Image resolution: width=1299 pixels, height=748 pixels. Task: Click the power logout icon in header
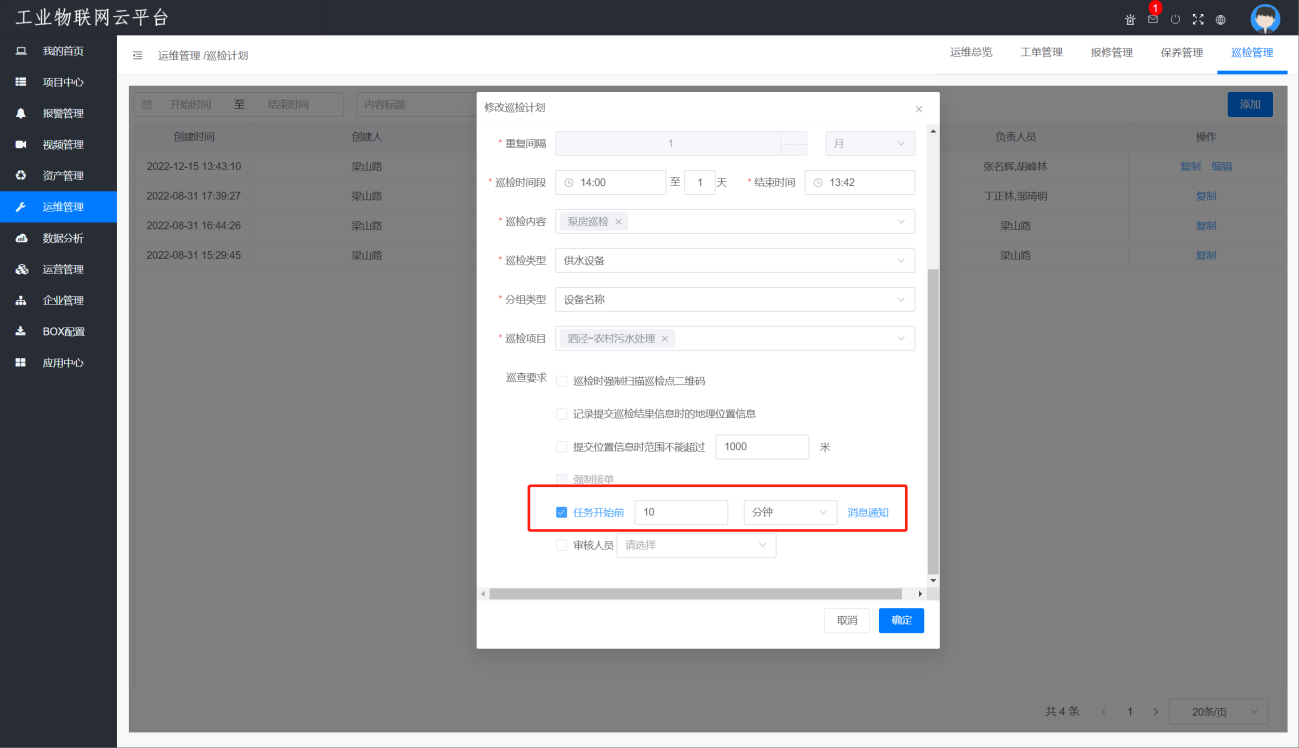click(1175, 19)
